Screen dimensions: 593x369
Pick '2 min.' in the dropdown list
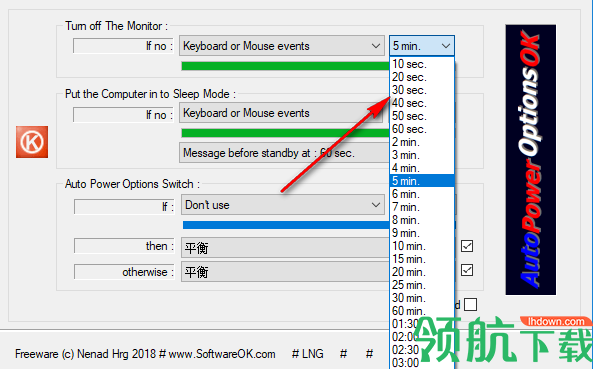[422, 142]
